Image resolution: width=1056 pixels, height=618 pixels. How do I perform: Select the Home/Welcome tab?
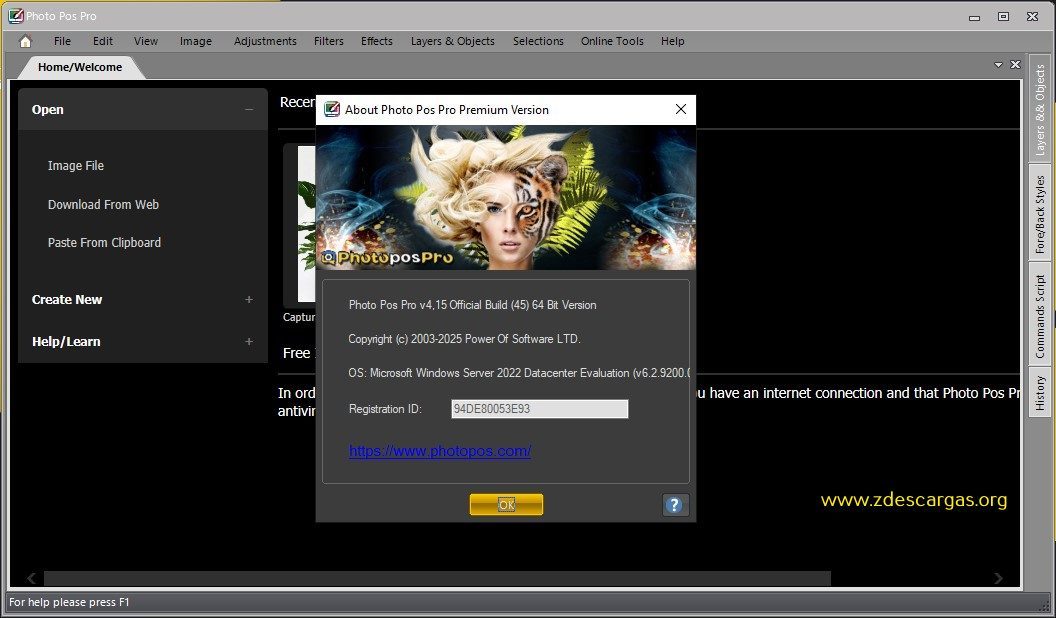pos(80,67)
